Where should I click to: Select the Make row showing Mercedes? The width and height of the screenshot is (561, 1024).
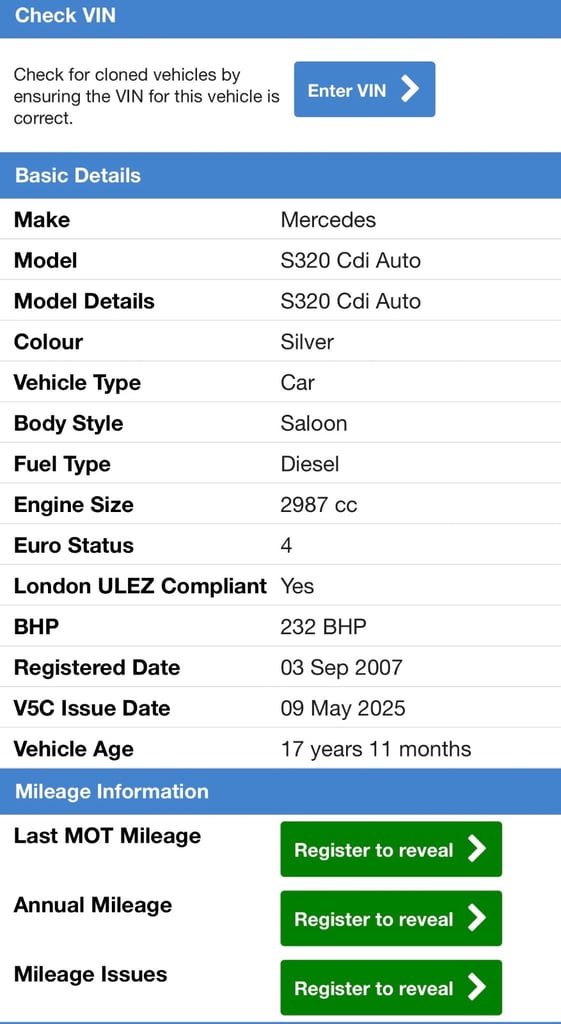280,219
